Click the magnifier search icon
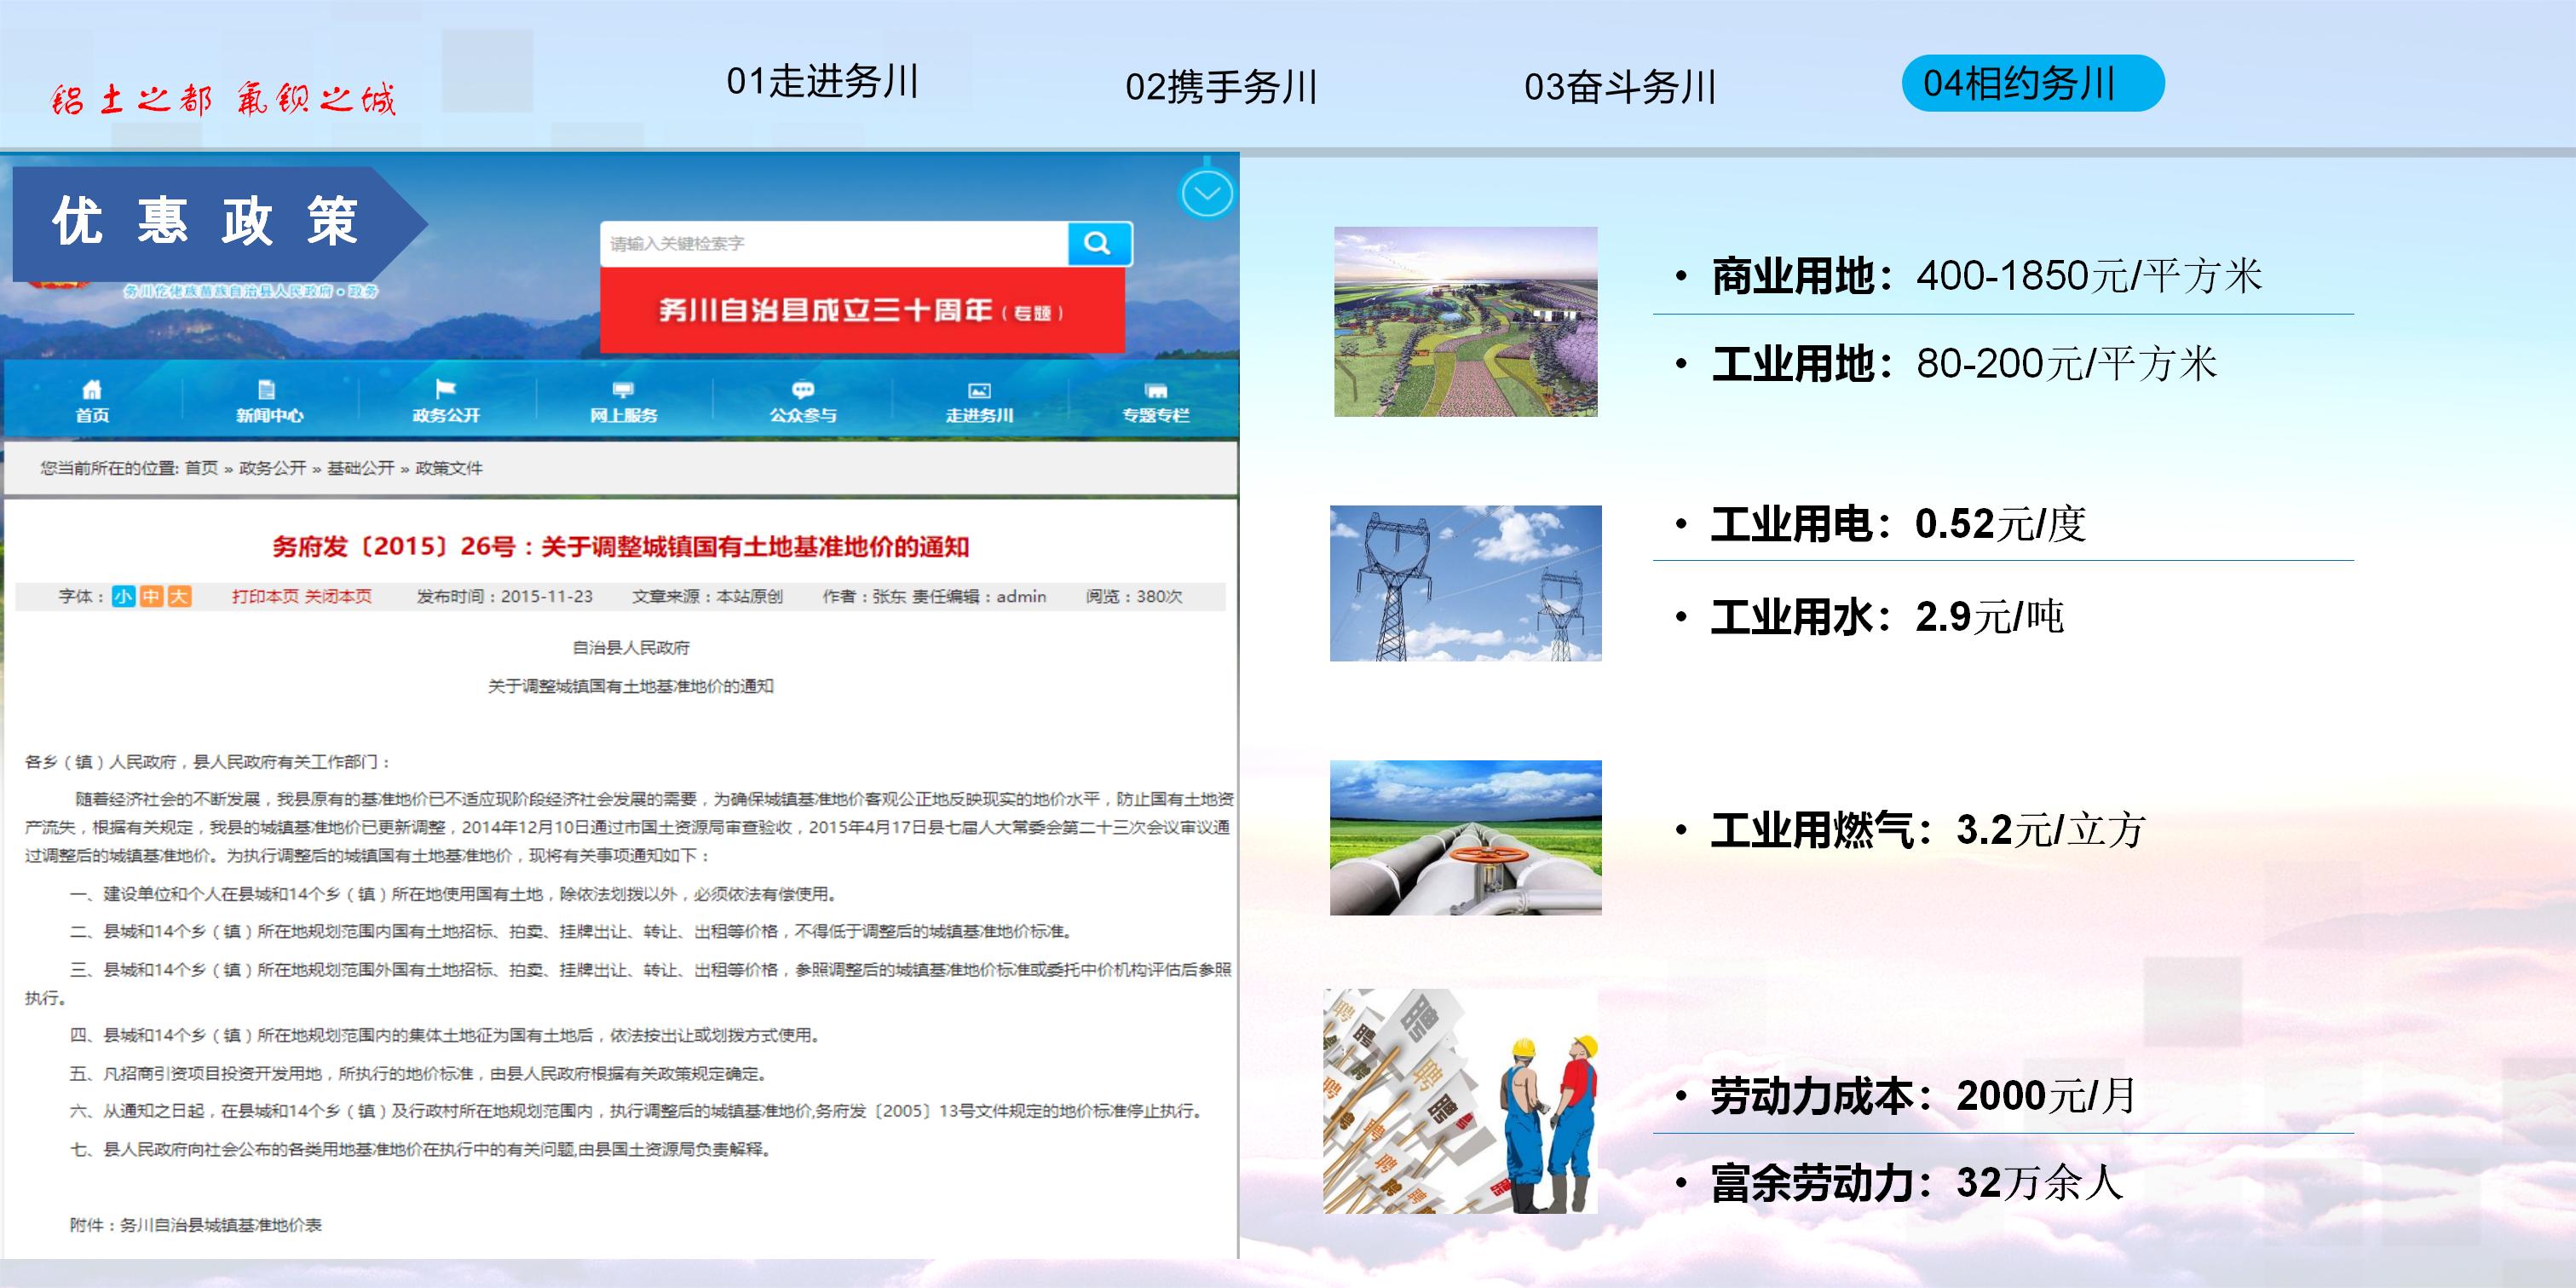 click(1098, 243)
